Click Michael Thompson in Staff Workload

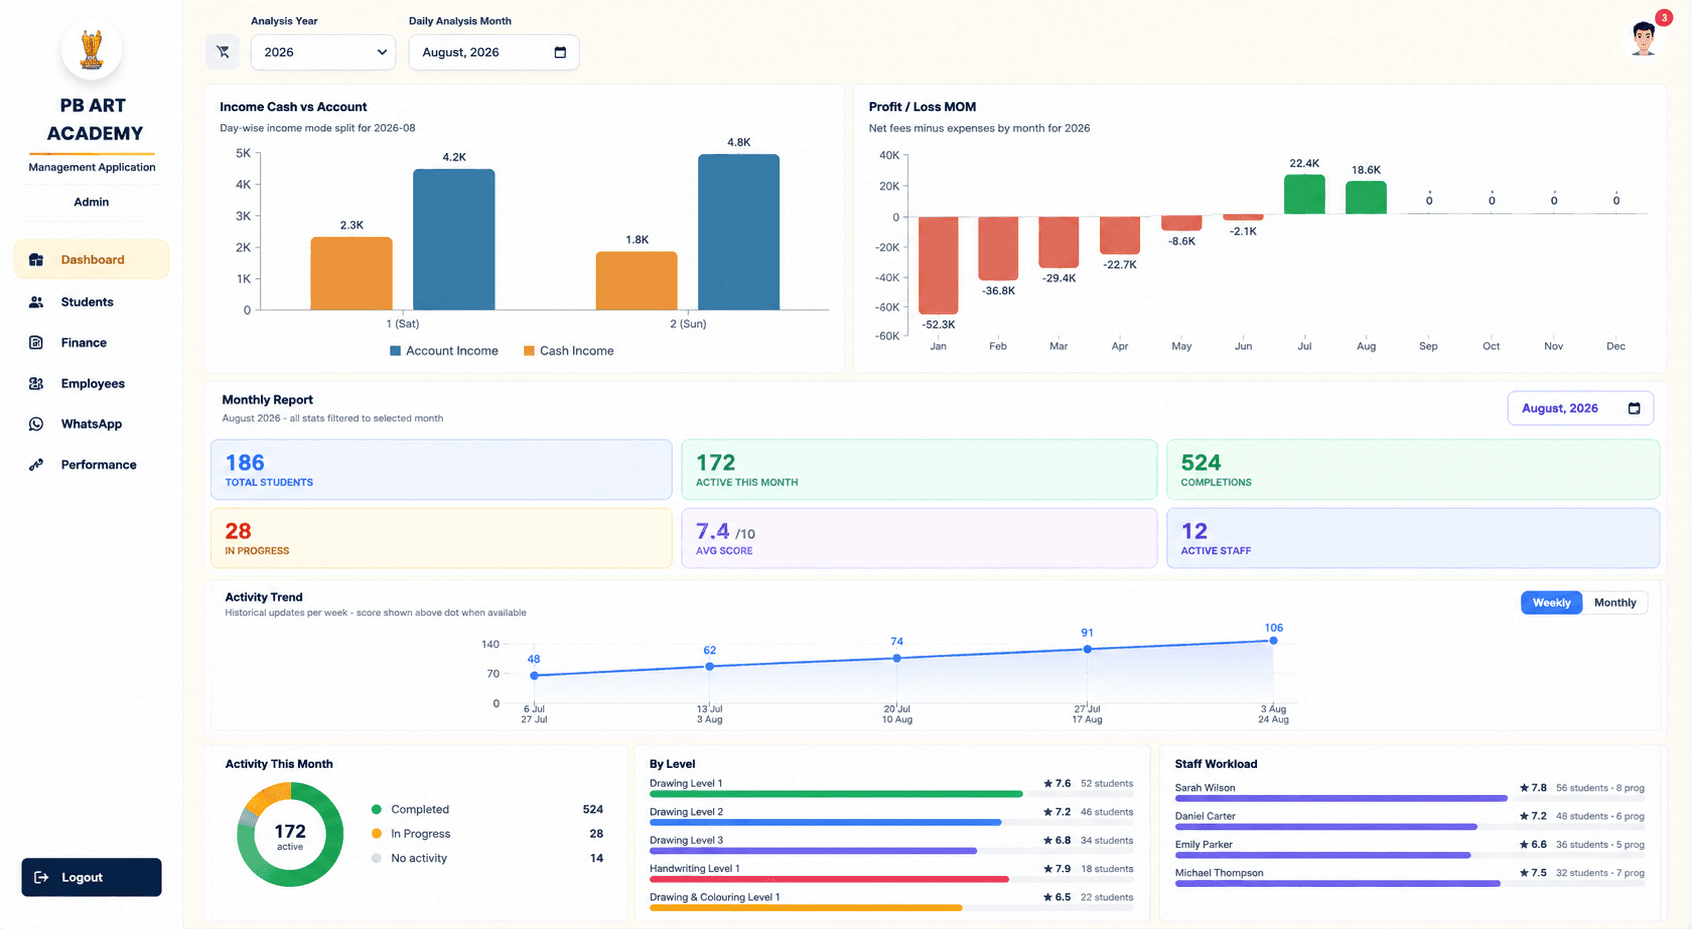point(1219,873)
